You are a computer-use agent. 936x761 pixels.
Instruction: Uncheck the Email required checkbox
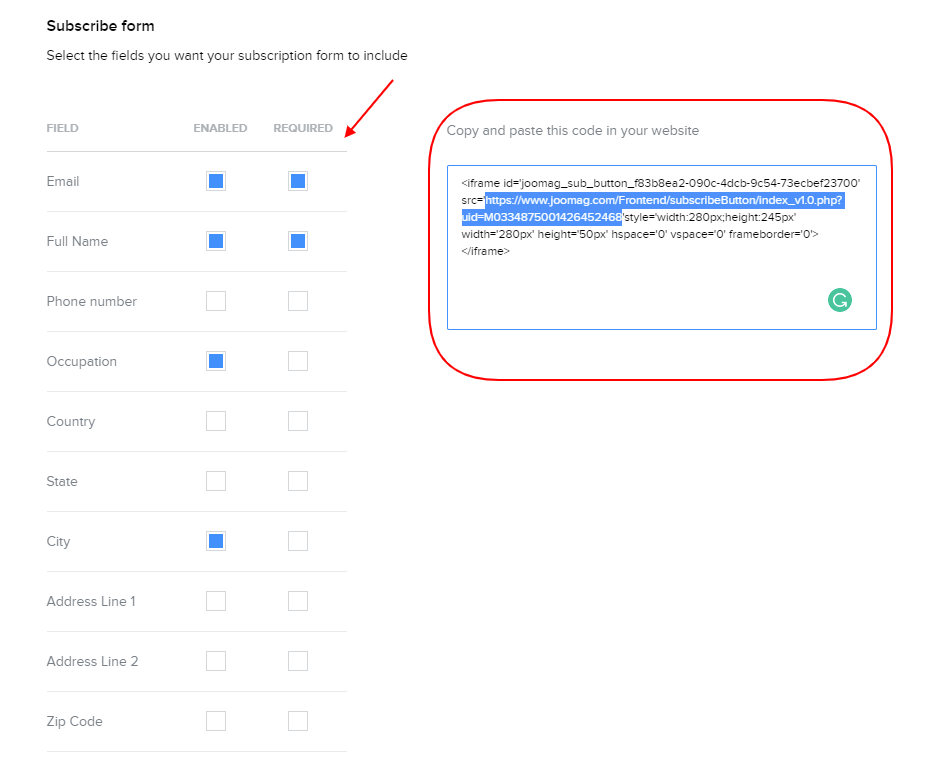tap(298, 181)
